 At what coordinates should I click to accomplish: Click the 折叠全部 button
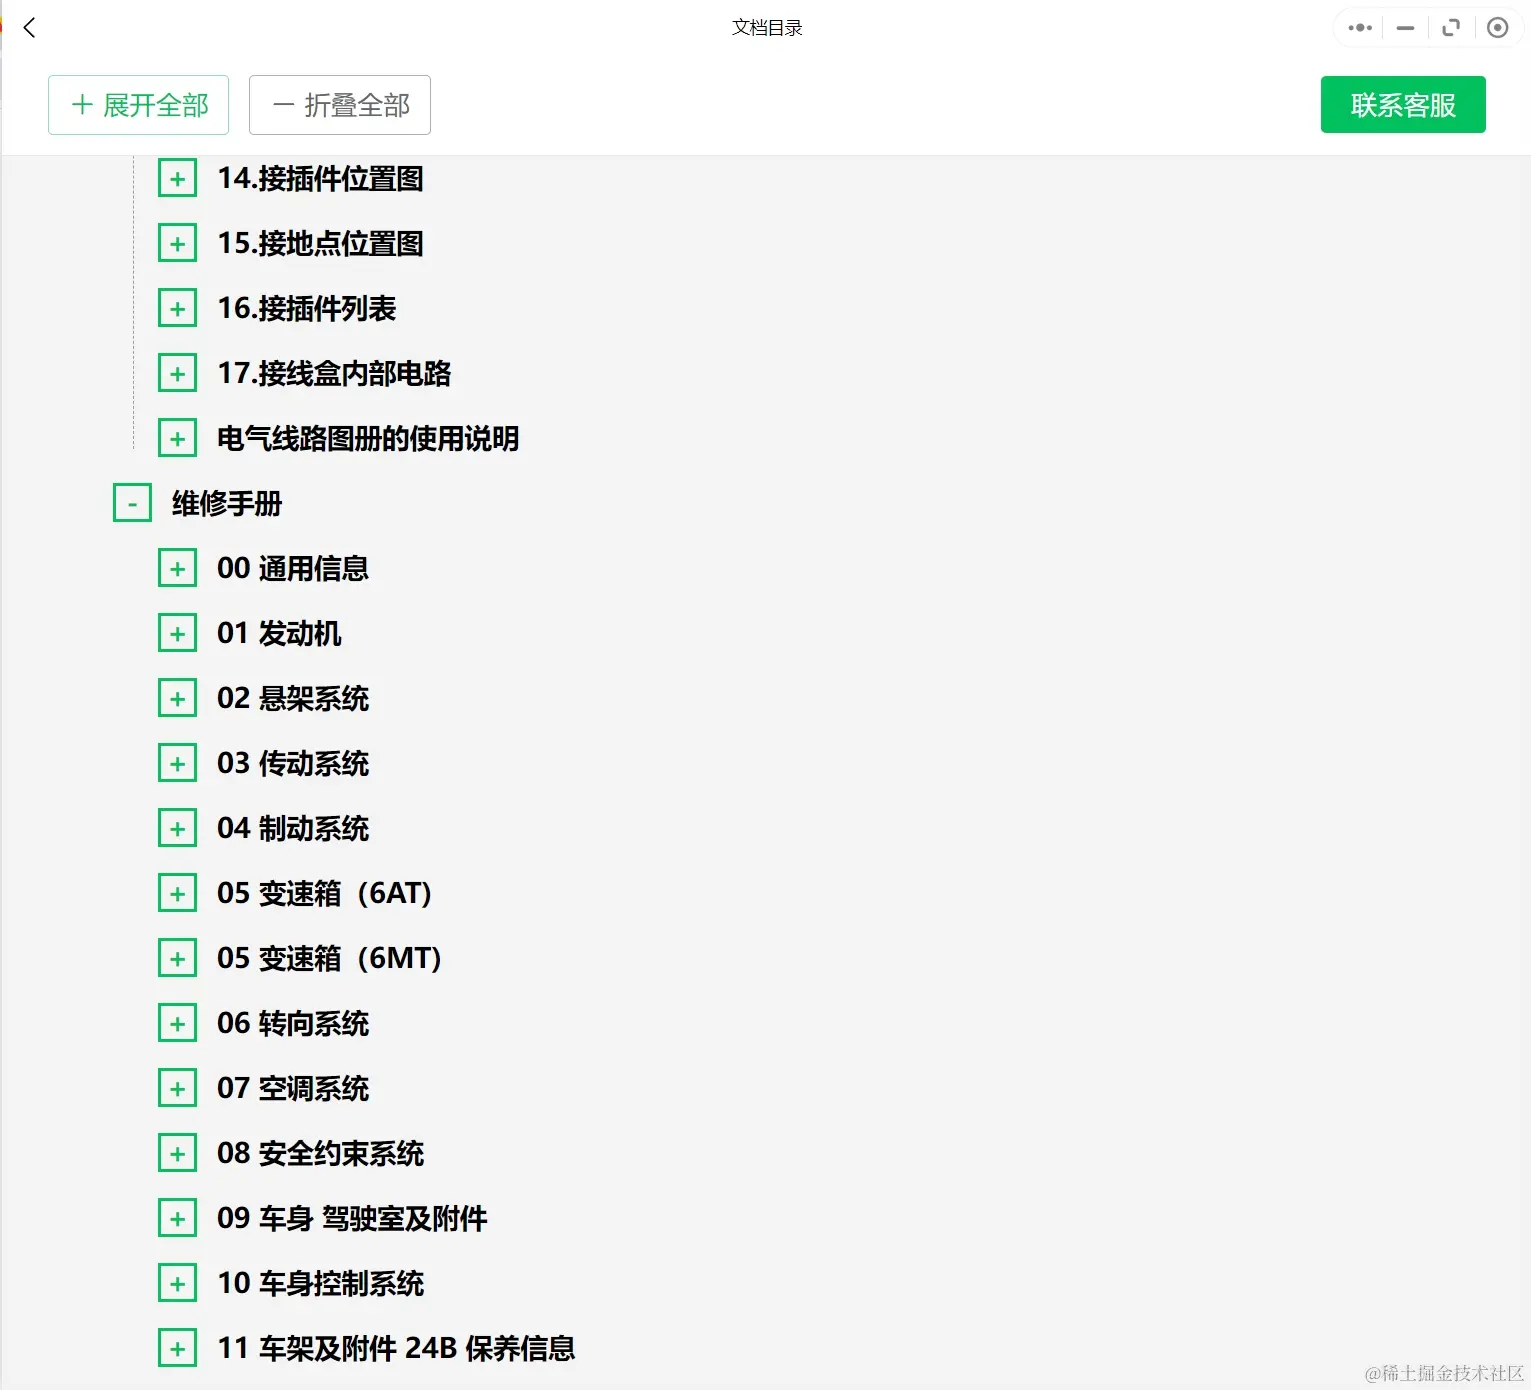pos(339,104)
